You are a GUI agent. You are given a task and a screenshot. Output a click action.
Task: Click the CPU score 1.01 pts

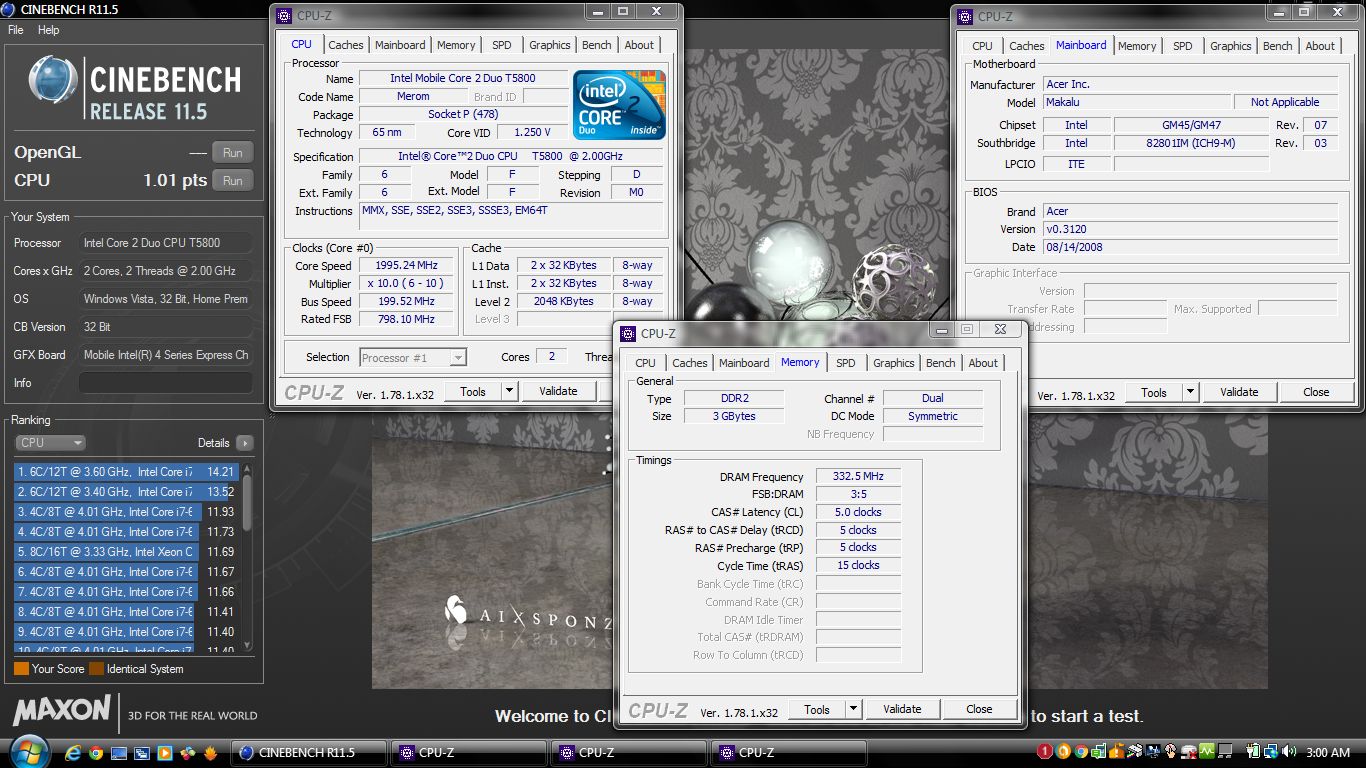tap(175, 181)
